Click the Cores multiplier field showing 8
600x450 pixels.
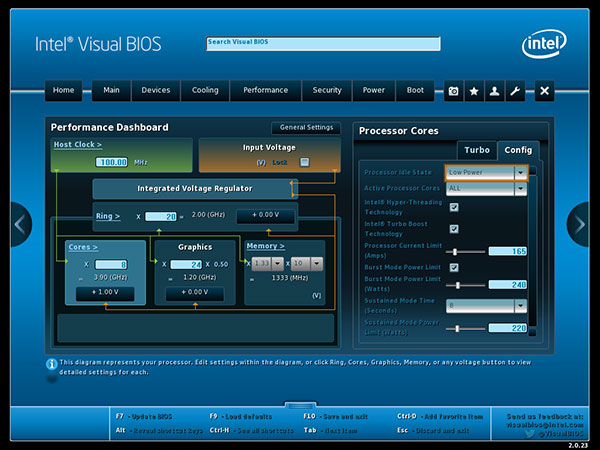click(111, 264)
